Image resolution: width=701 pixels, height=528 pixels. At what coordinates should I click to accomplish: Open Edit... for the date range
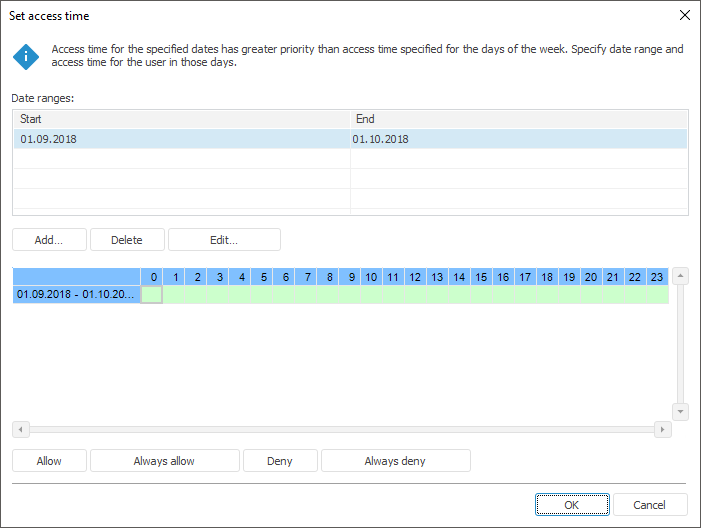(x=224, y=240)
